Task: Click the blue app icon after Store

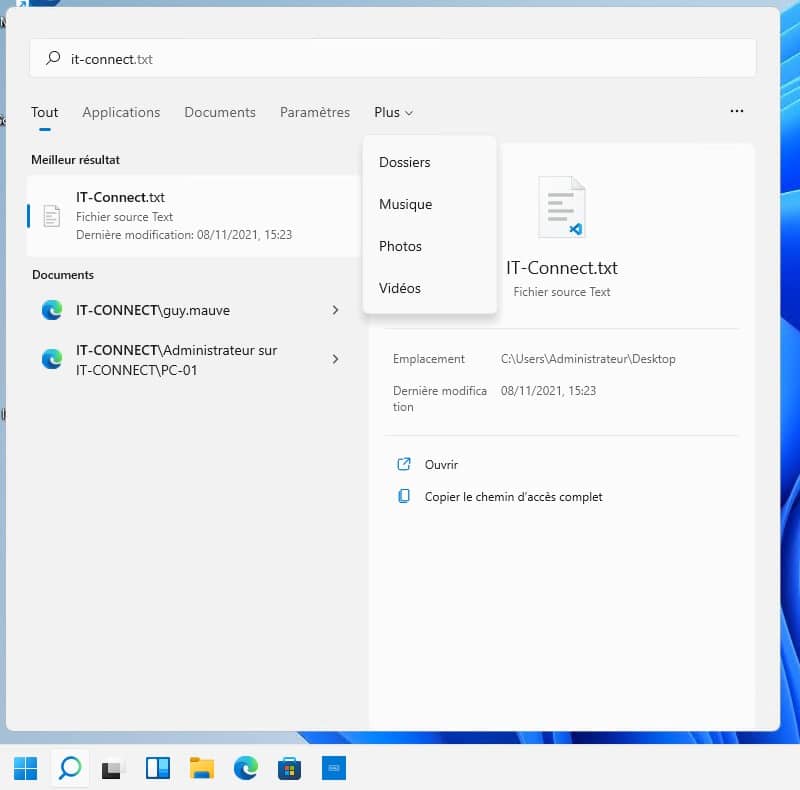Action: (x=334, y=768)
